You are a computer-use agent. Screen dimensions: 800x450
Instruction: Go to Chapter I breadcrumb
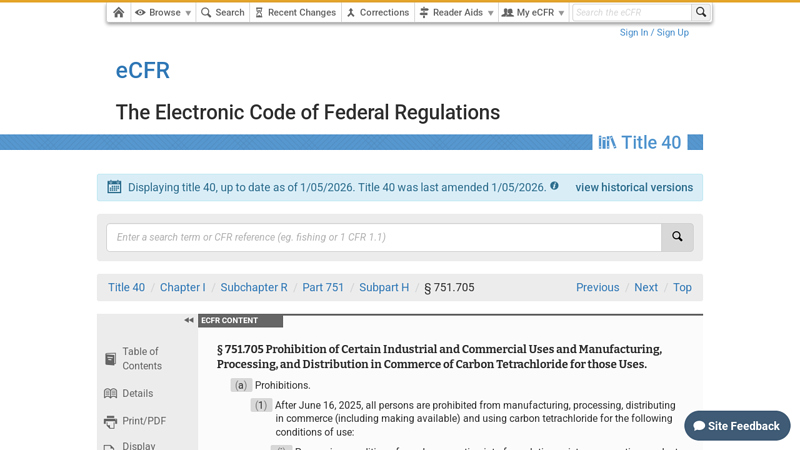[x=183, y=287]
